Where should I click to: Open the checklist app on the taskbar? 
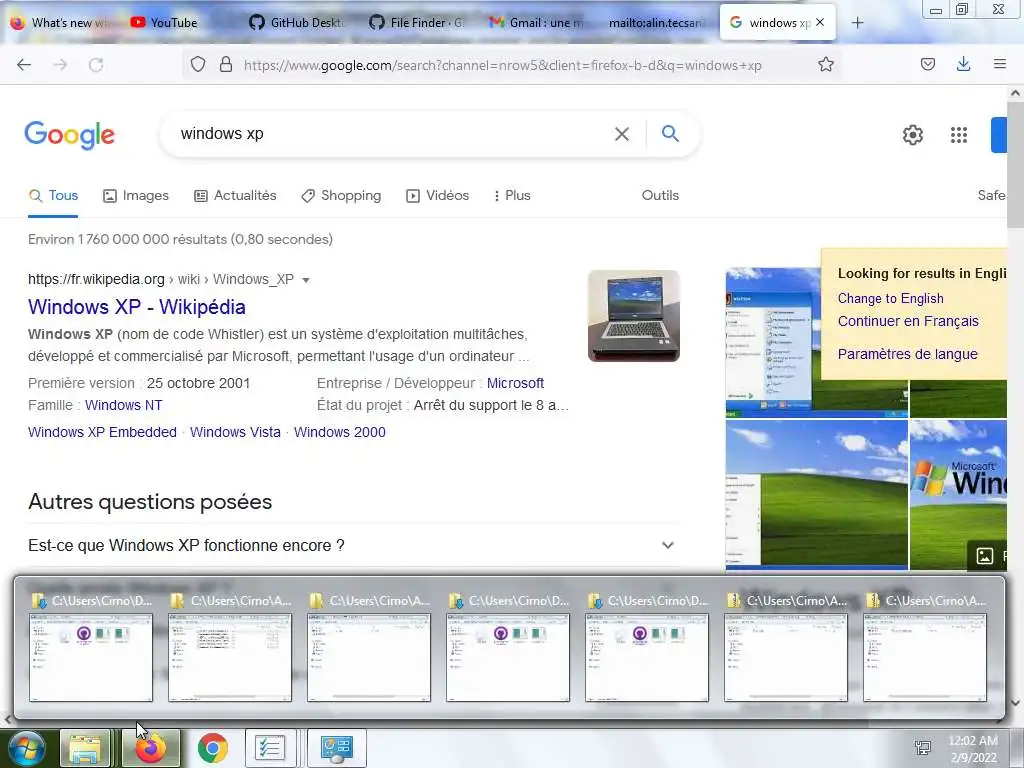269,748
